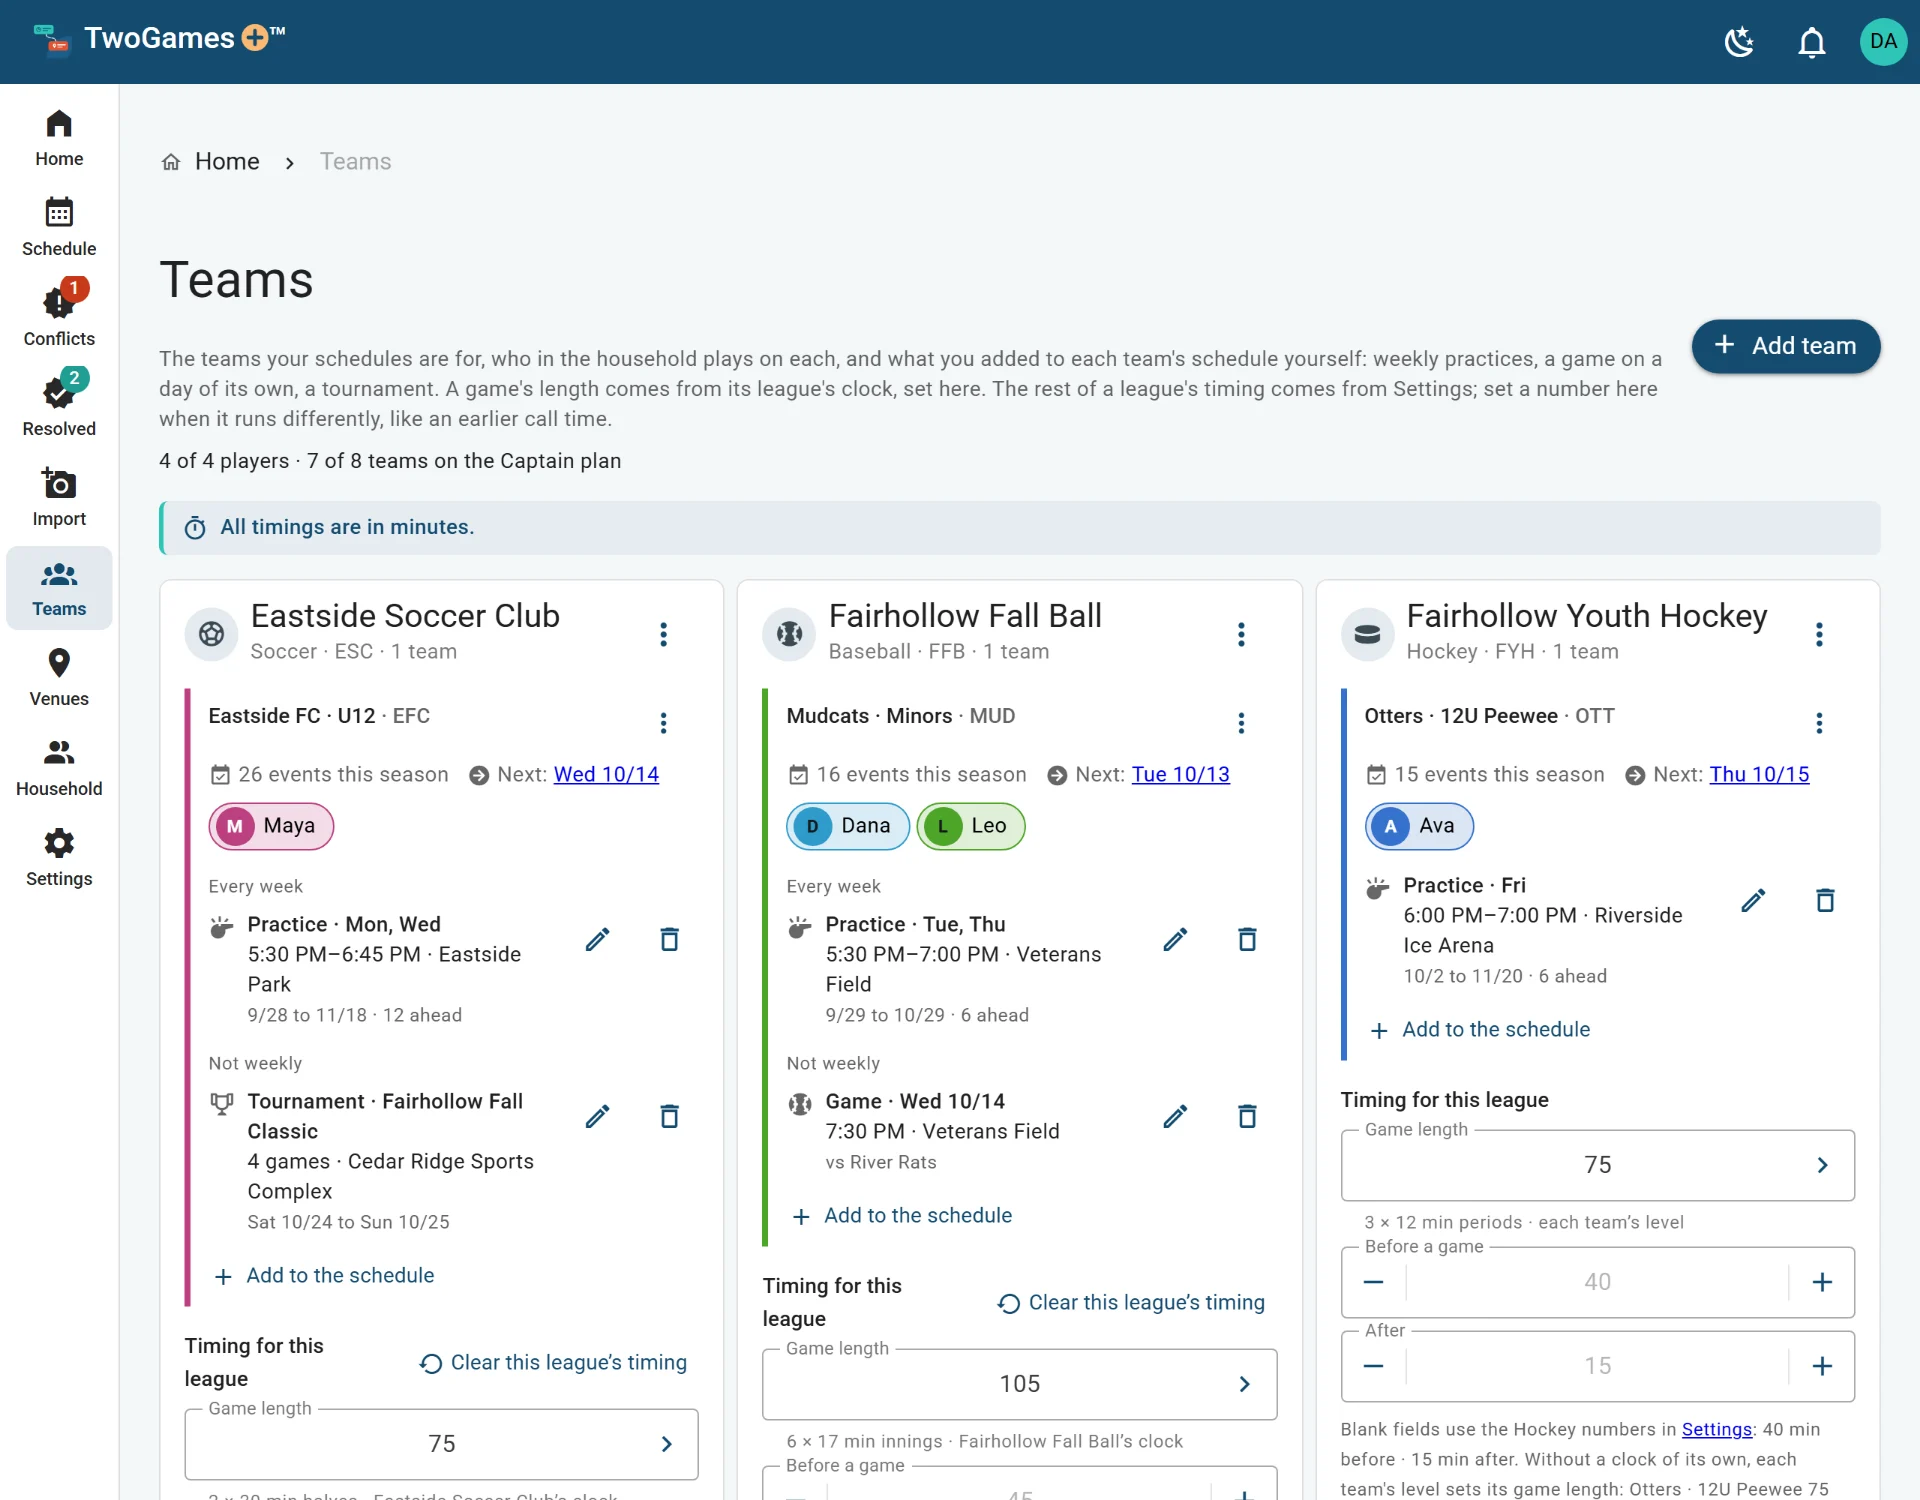The width and height of the screenshot is (1920, 1500).
Task: Edit Mudcats game vs River Rats
Action: (x=1175, y=1117)
